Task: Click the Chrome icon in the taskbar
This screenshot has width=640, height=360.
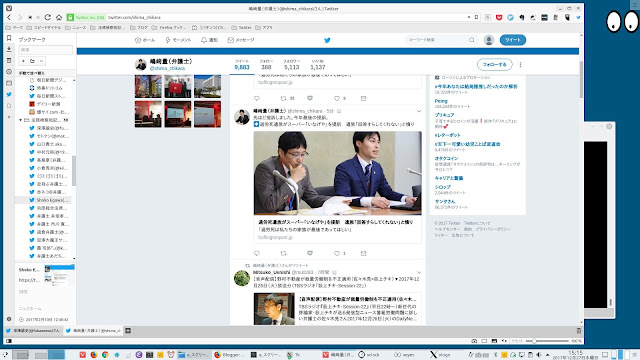Action: [105, 355]
